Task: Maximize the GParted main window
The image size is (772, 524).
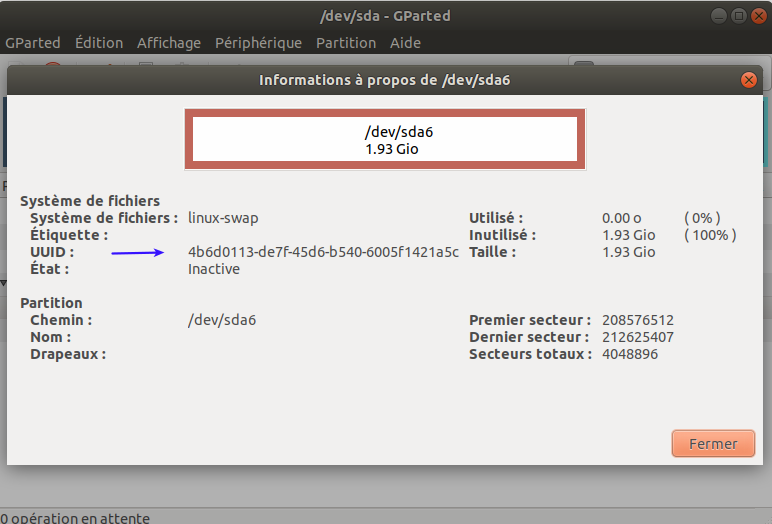Action: (x=738, y=15)
